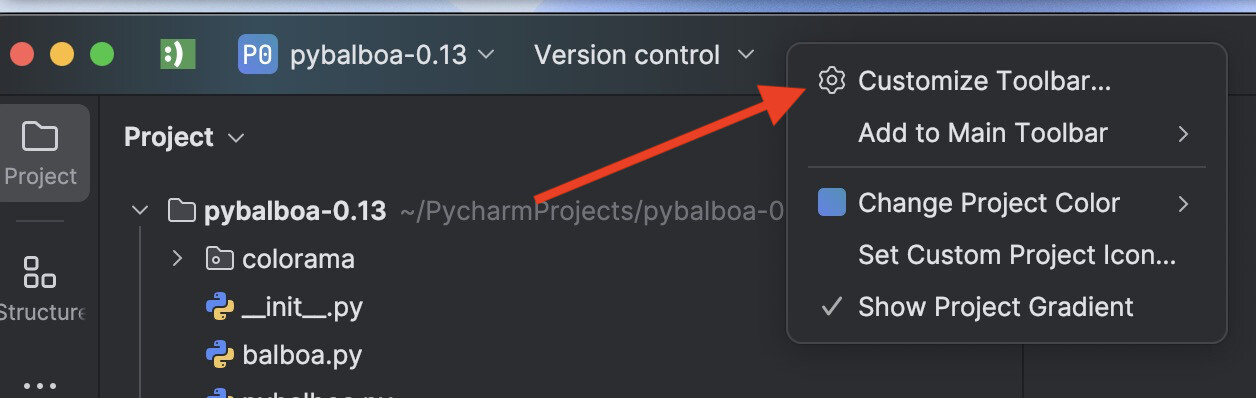Click the green smiley plugin icon
This screenshot has width=1256, height=398.
tap(178, 54)
